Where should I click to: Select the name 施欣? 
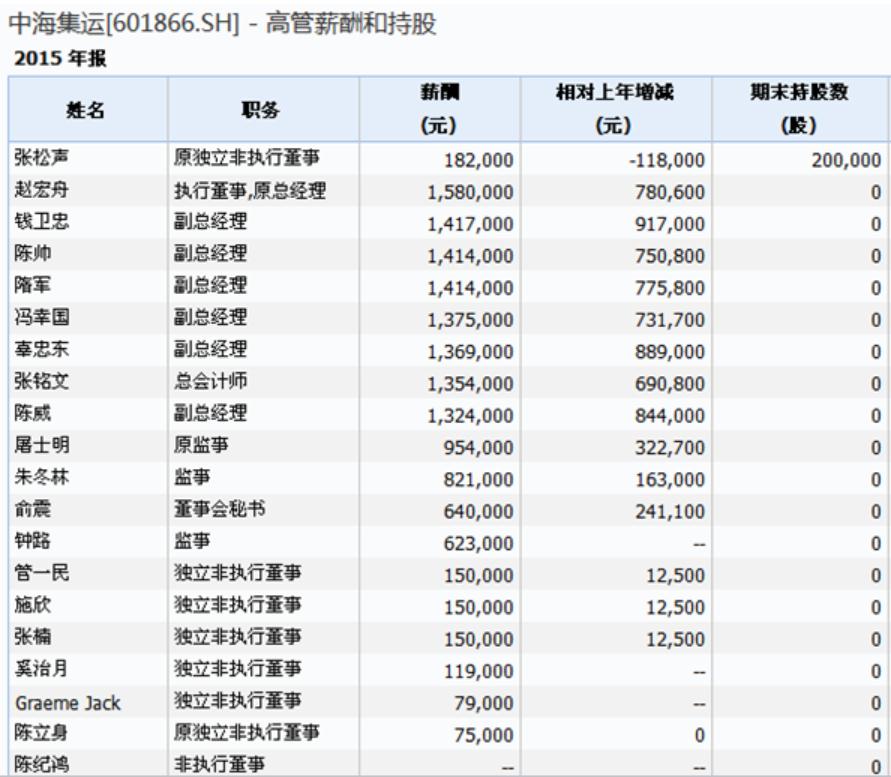[32, 604]
